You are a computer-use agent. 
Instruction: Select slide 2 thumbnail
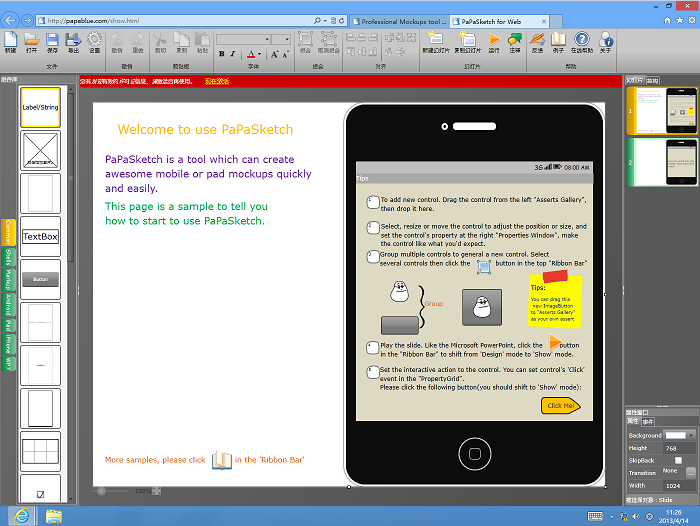[662, 162]
